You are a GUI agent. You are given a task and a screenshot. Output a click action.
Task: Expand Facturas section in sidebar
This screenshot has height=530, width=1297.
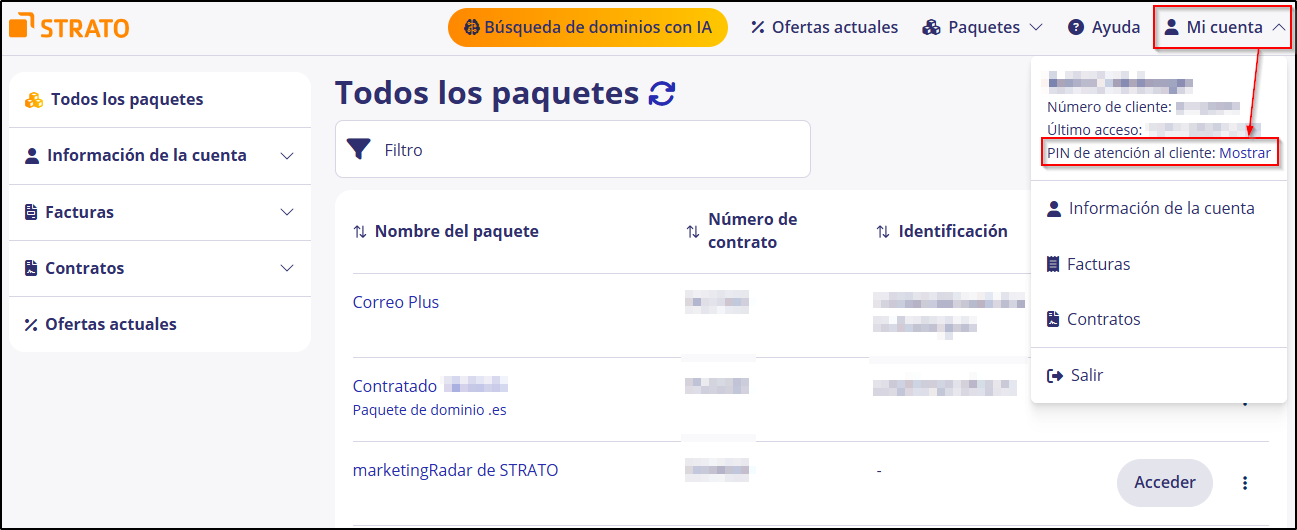(160, 212)
